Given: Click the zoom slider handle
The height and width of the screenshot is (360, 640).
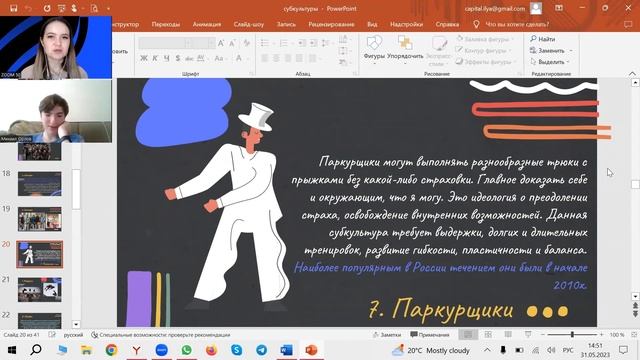Looking at the screenshot, I should 572,335.
